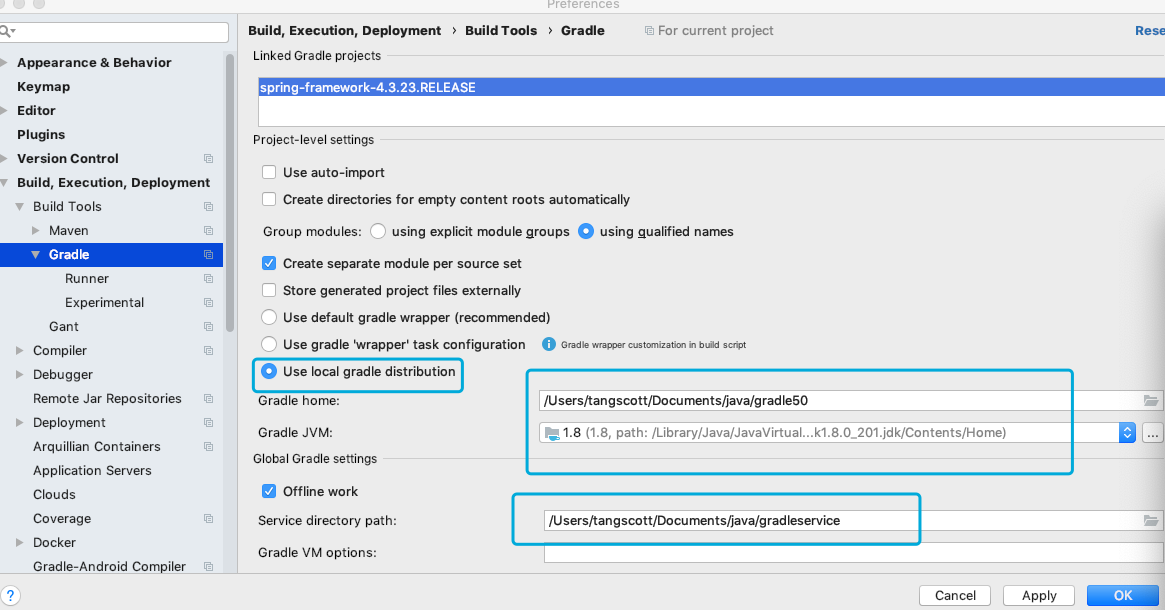Open the Gradle JVM dropdown

coord(1127,432)
